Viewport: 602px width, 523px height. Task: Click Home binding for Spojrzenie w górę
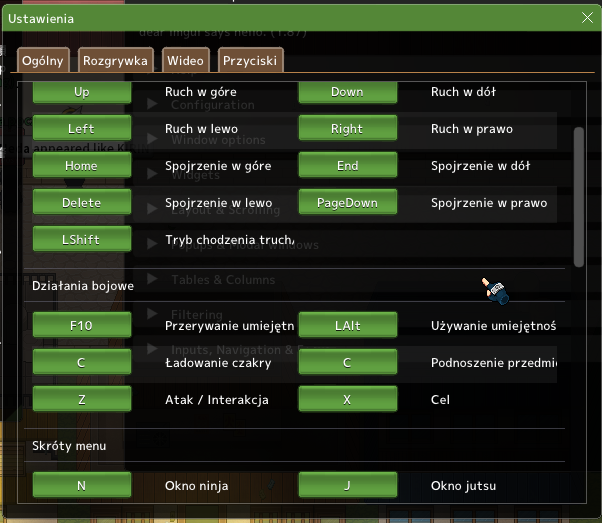click(82, 166)
